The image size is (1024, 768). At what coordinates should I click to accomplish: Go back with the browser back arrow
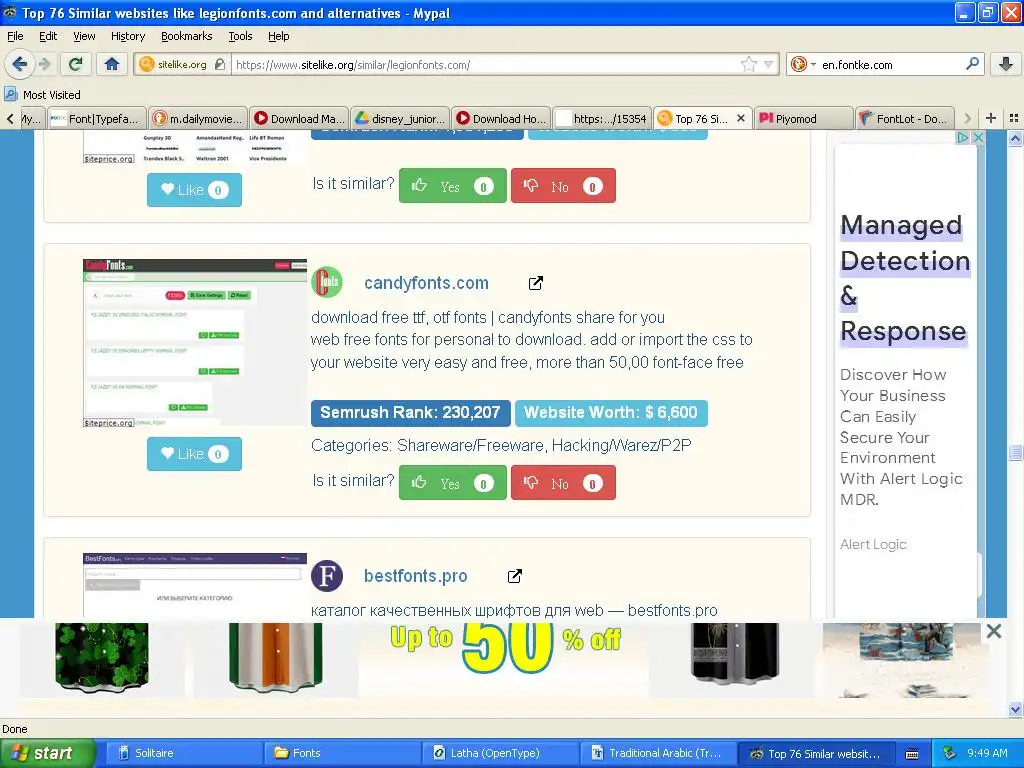[19, 64]
